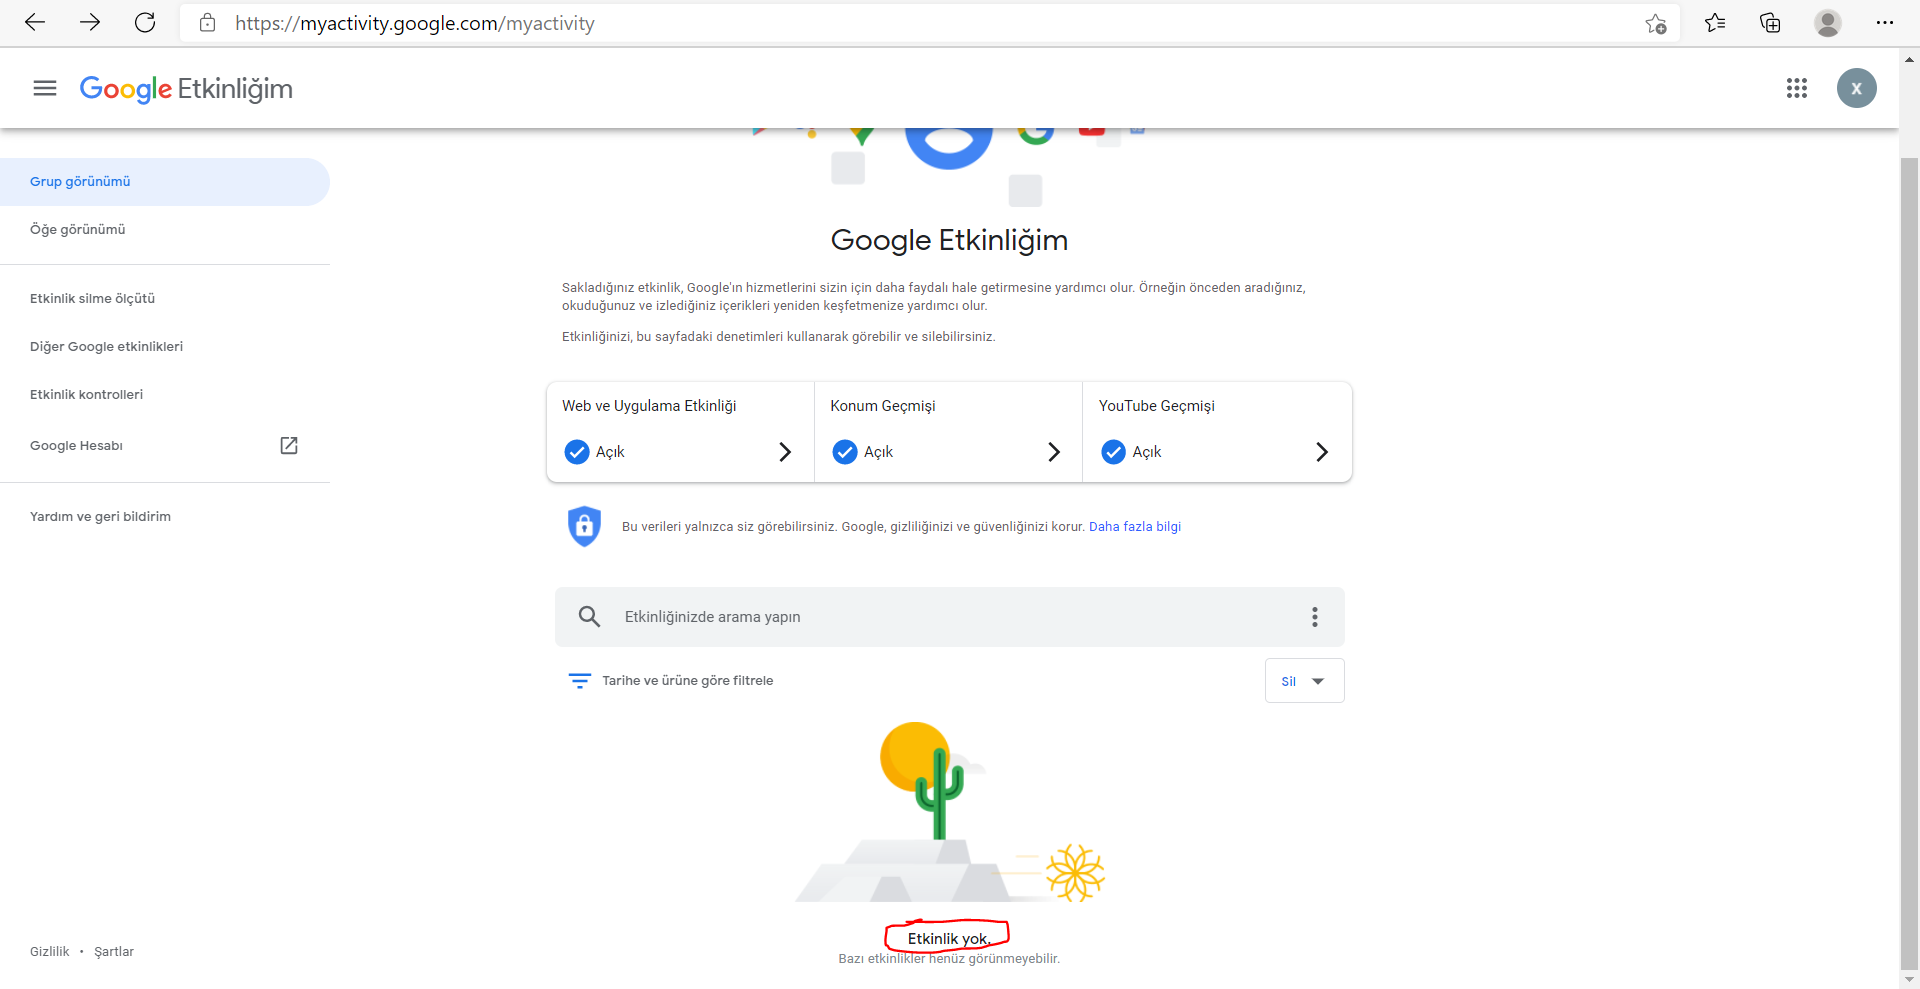Add this page to favorites star icon

pyautogui.click(x=1656, y=23)
